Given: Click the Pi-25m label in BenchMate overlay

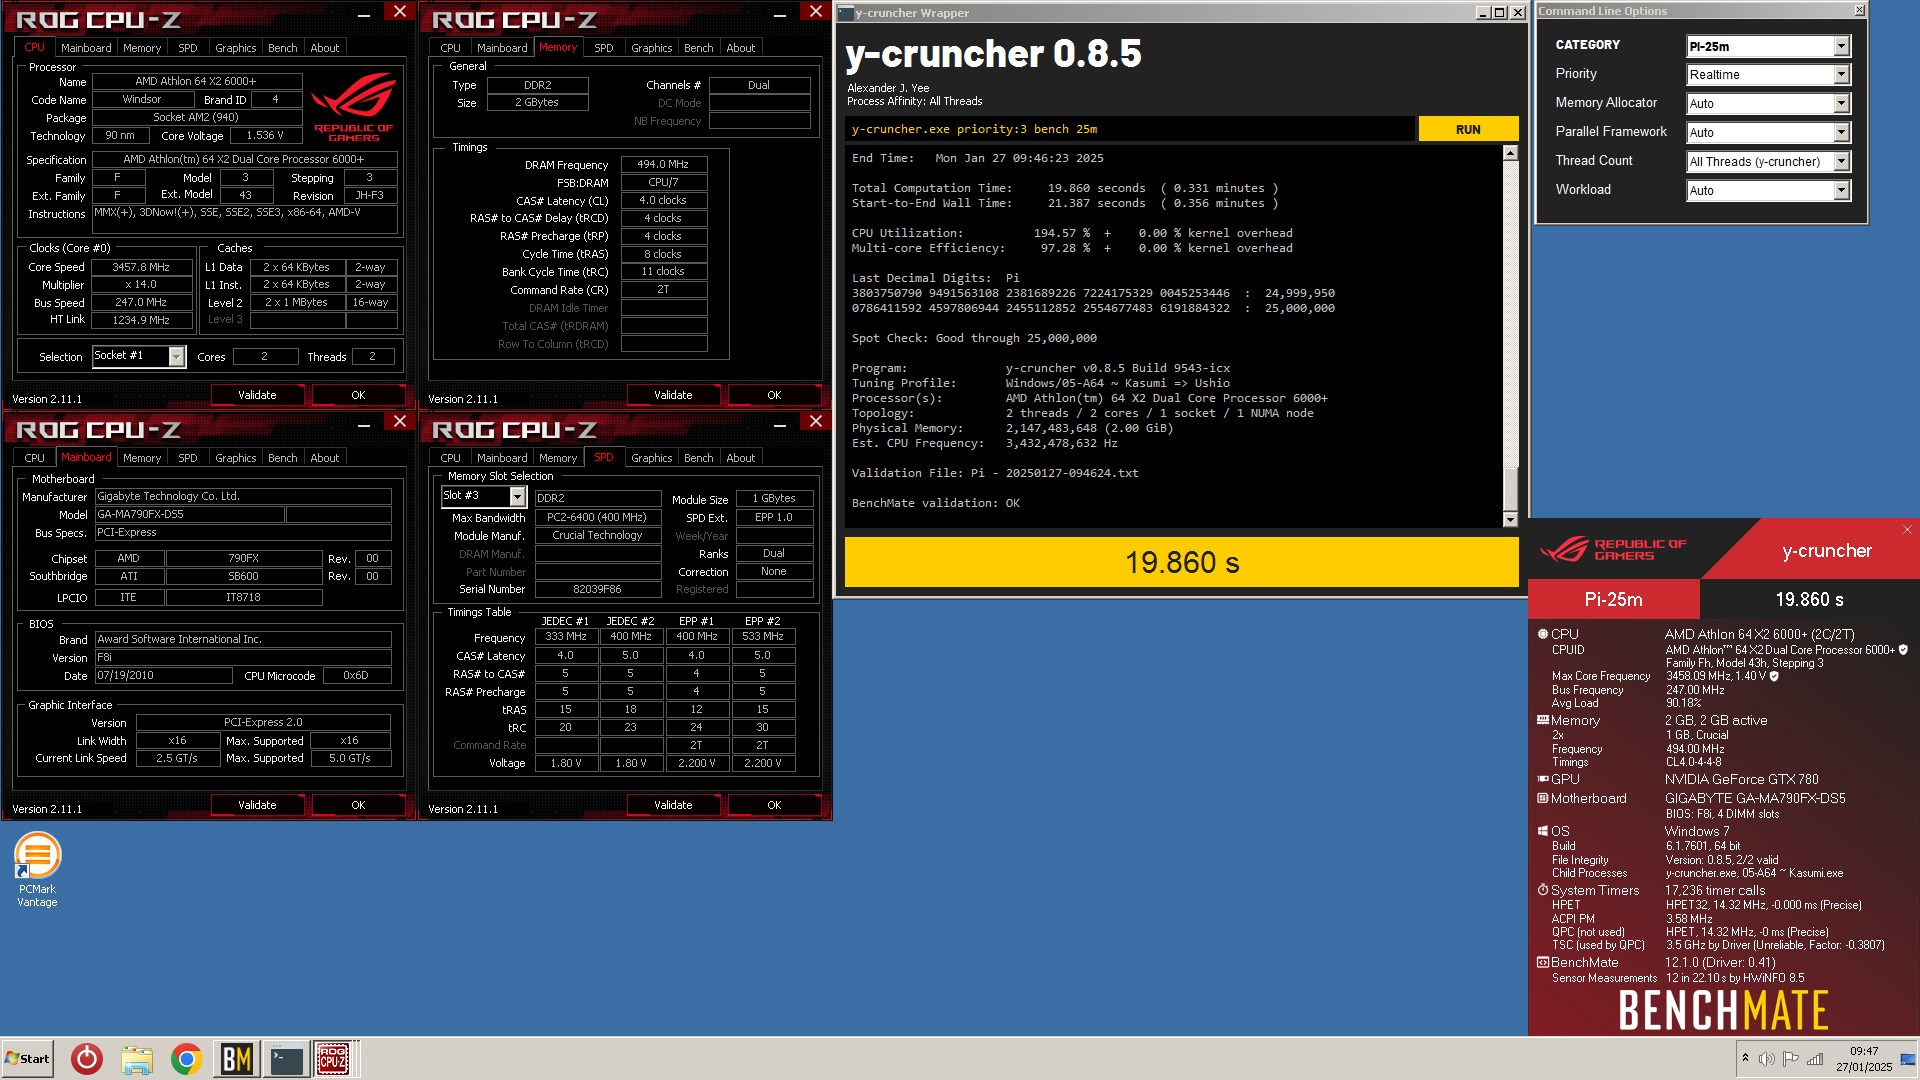Looking at the screenshot, I should [1613, 599].
